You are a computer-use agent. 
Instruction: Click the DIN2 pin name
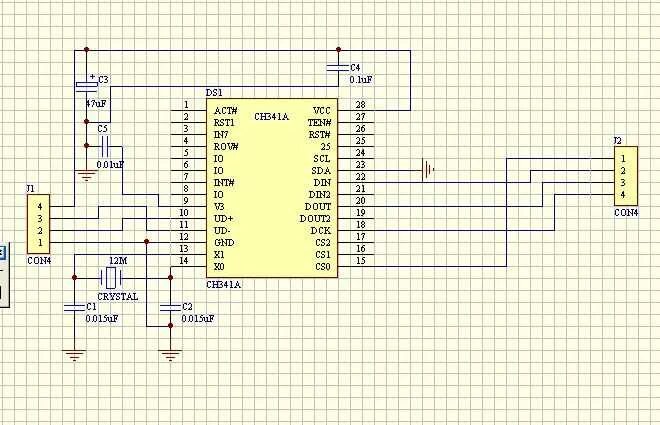point(320,195)
